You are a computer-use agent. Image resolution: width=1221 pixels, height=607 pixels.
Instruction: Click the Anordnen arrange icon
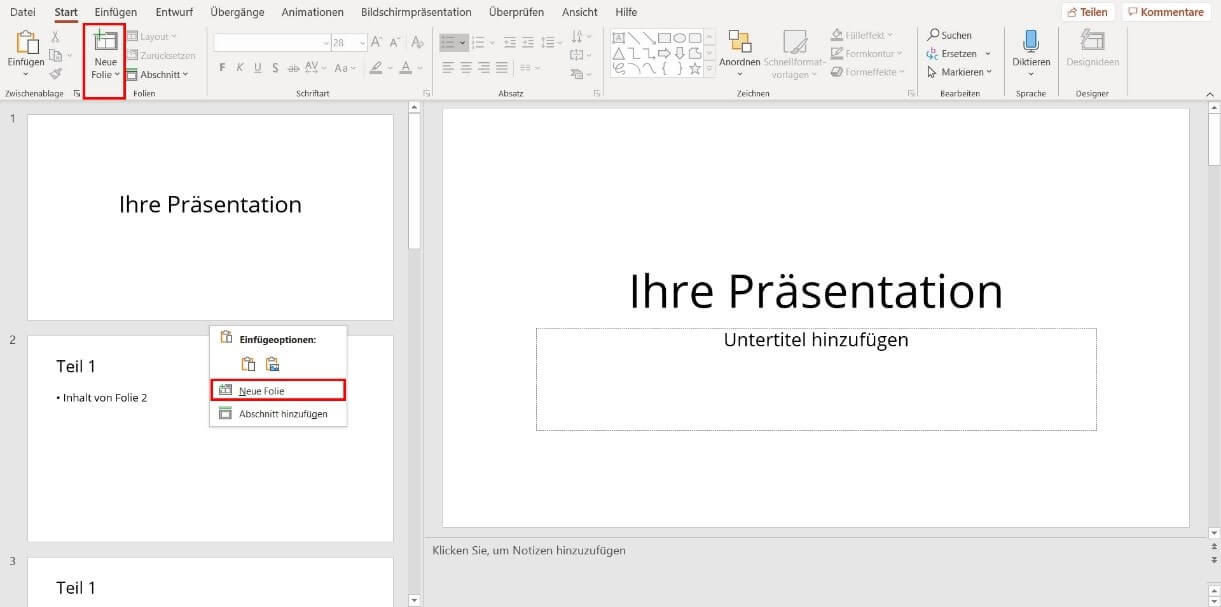[740, 41]
